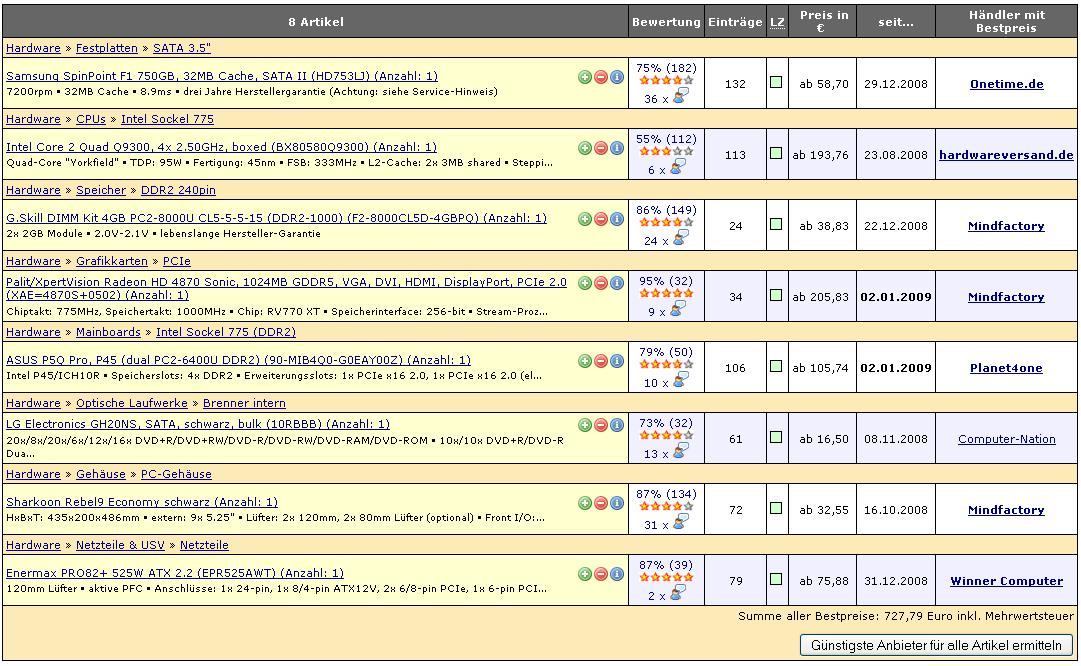Visit Onetime.de dealer link
This screenshot has width=1081, height=666.
pos(1007,84)
